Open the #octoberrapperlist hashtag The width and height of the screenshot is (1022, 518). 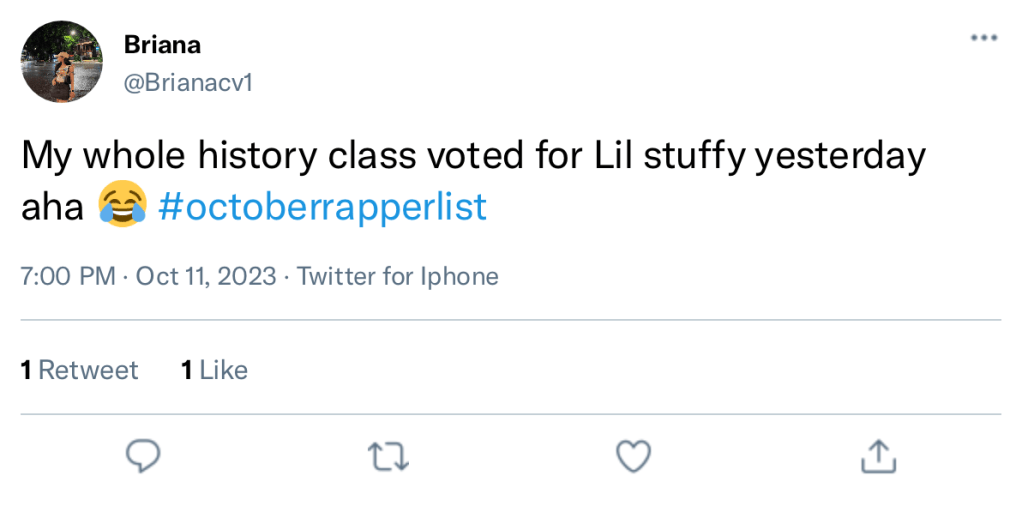322,205
